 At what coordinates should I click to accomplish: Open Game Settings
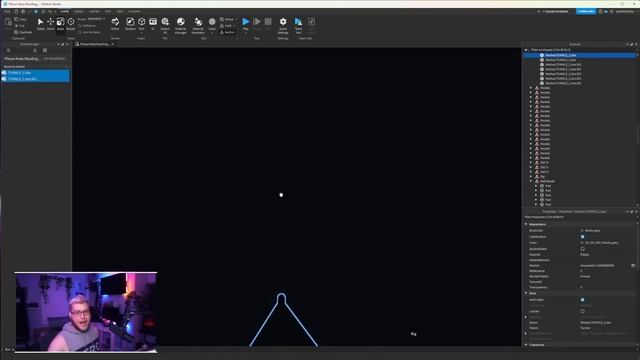click(283, 25)
